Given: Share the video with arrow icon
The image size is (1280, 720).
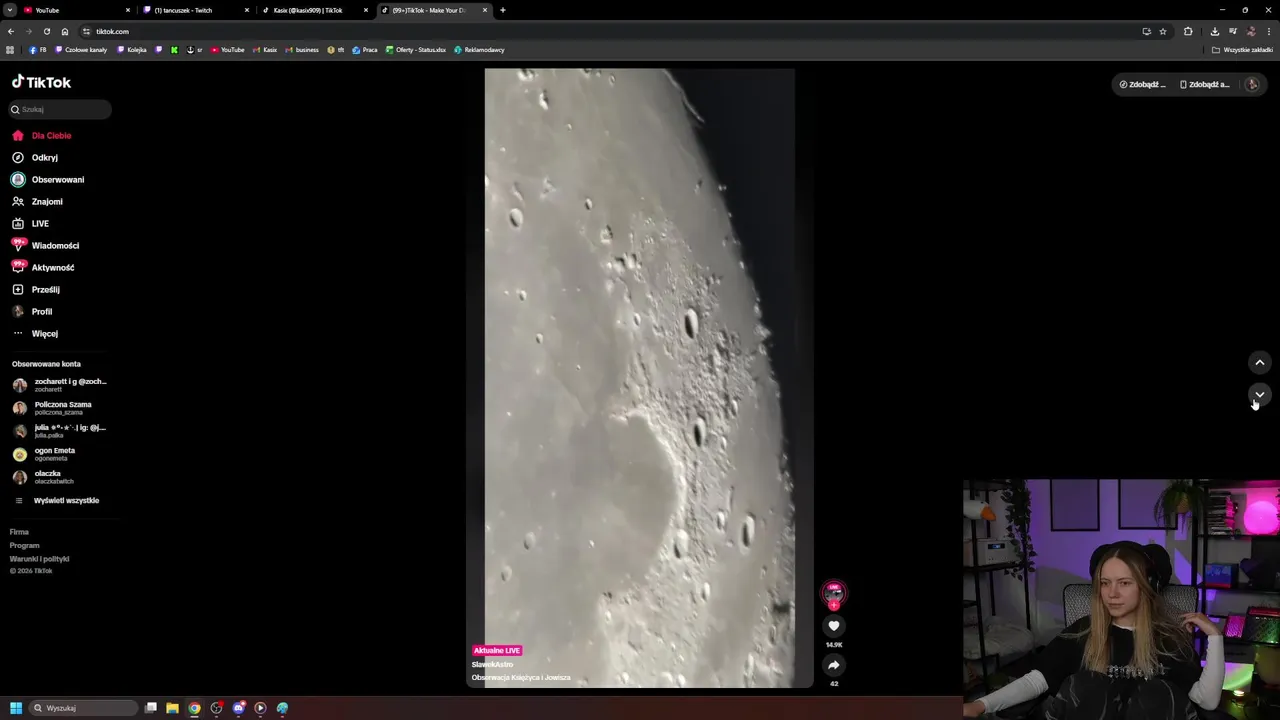Looking at the screenshot, I should [834, 665].
